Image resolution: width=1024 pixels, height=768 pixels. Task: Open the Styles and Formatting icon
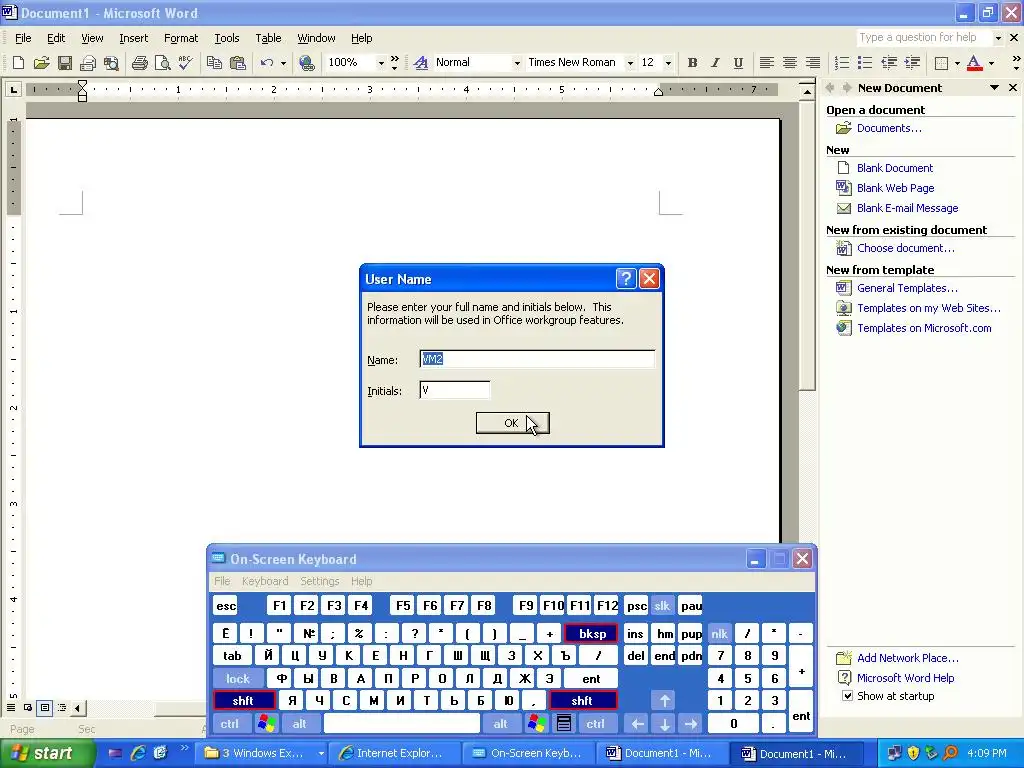(x=421, y=63)
